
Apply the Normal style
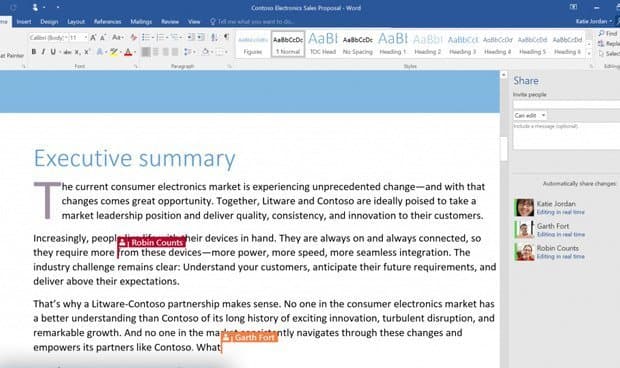[x=288, y=44]
